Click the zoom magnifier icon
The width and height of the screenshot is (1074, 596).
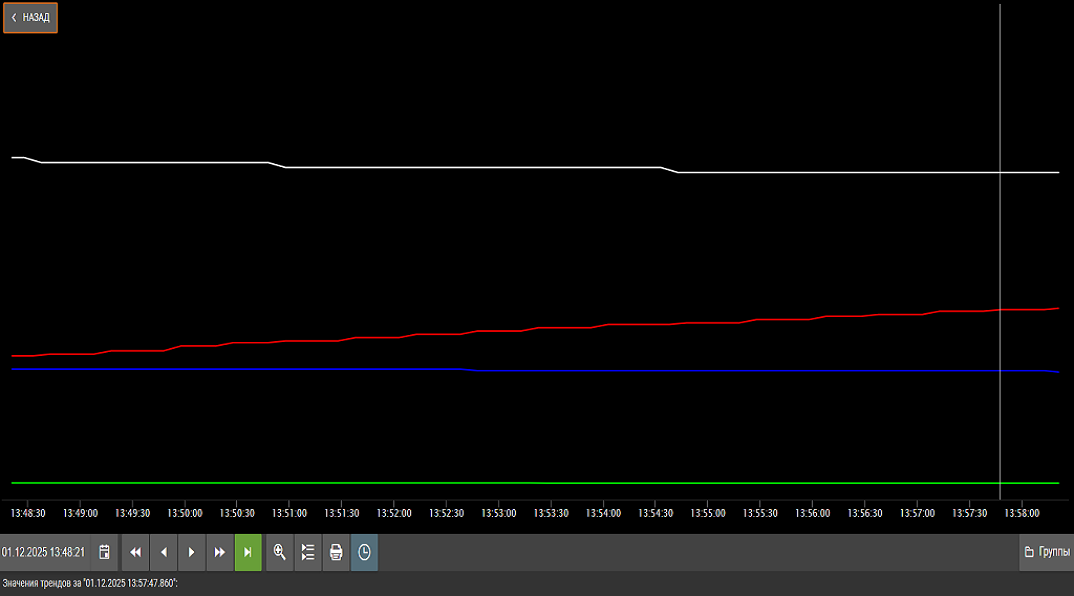point(280,552)
